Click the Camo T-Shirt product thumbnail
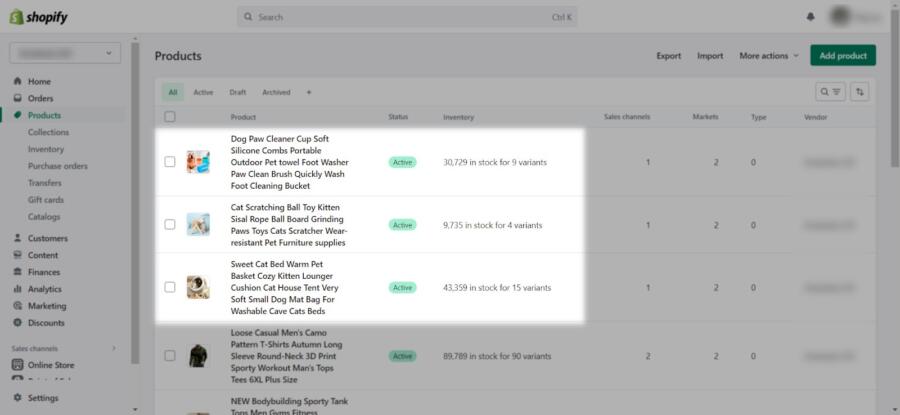 click(x=198, y=356)
